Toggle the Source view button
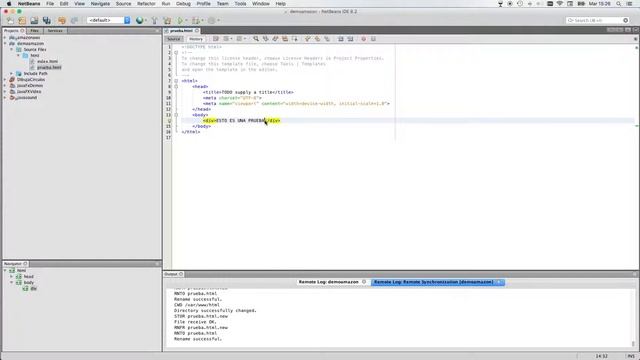 click(173, 39)
